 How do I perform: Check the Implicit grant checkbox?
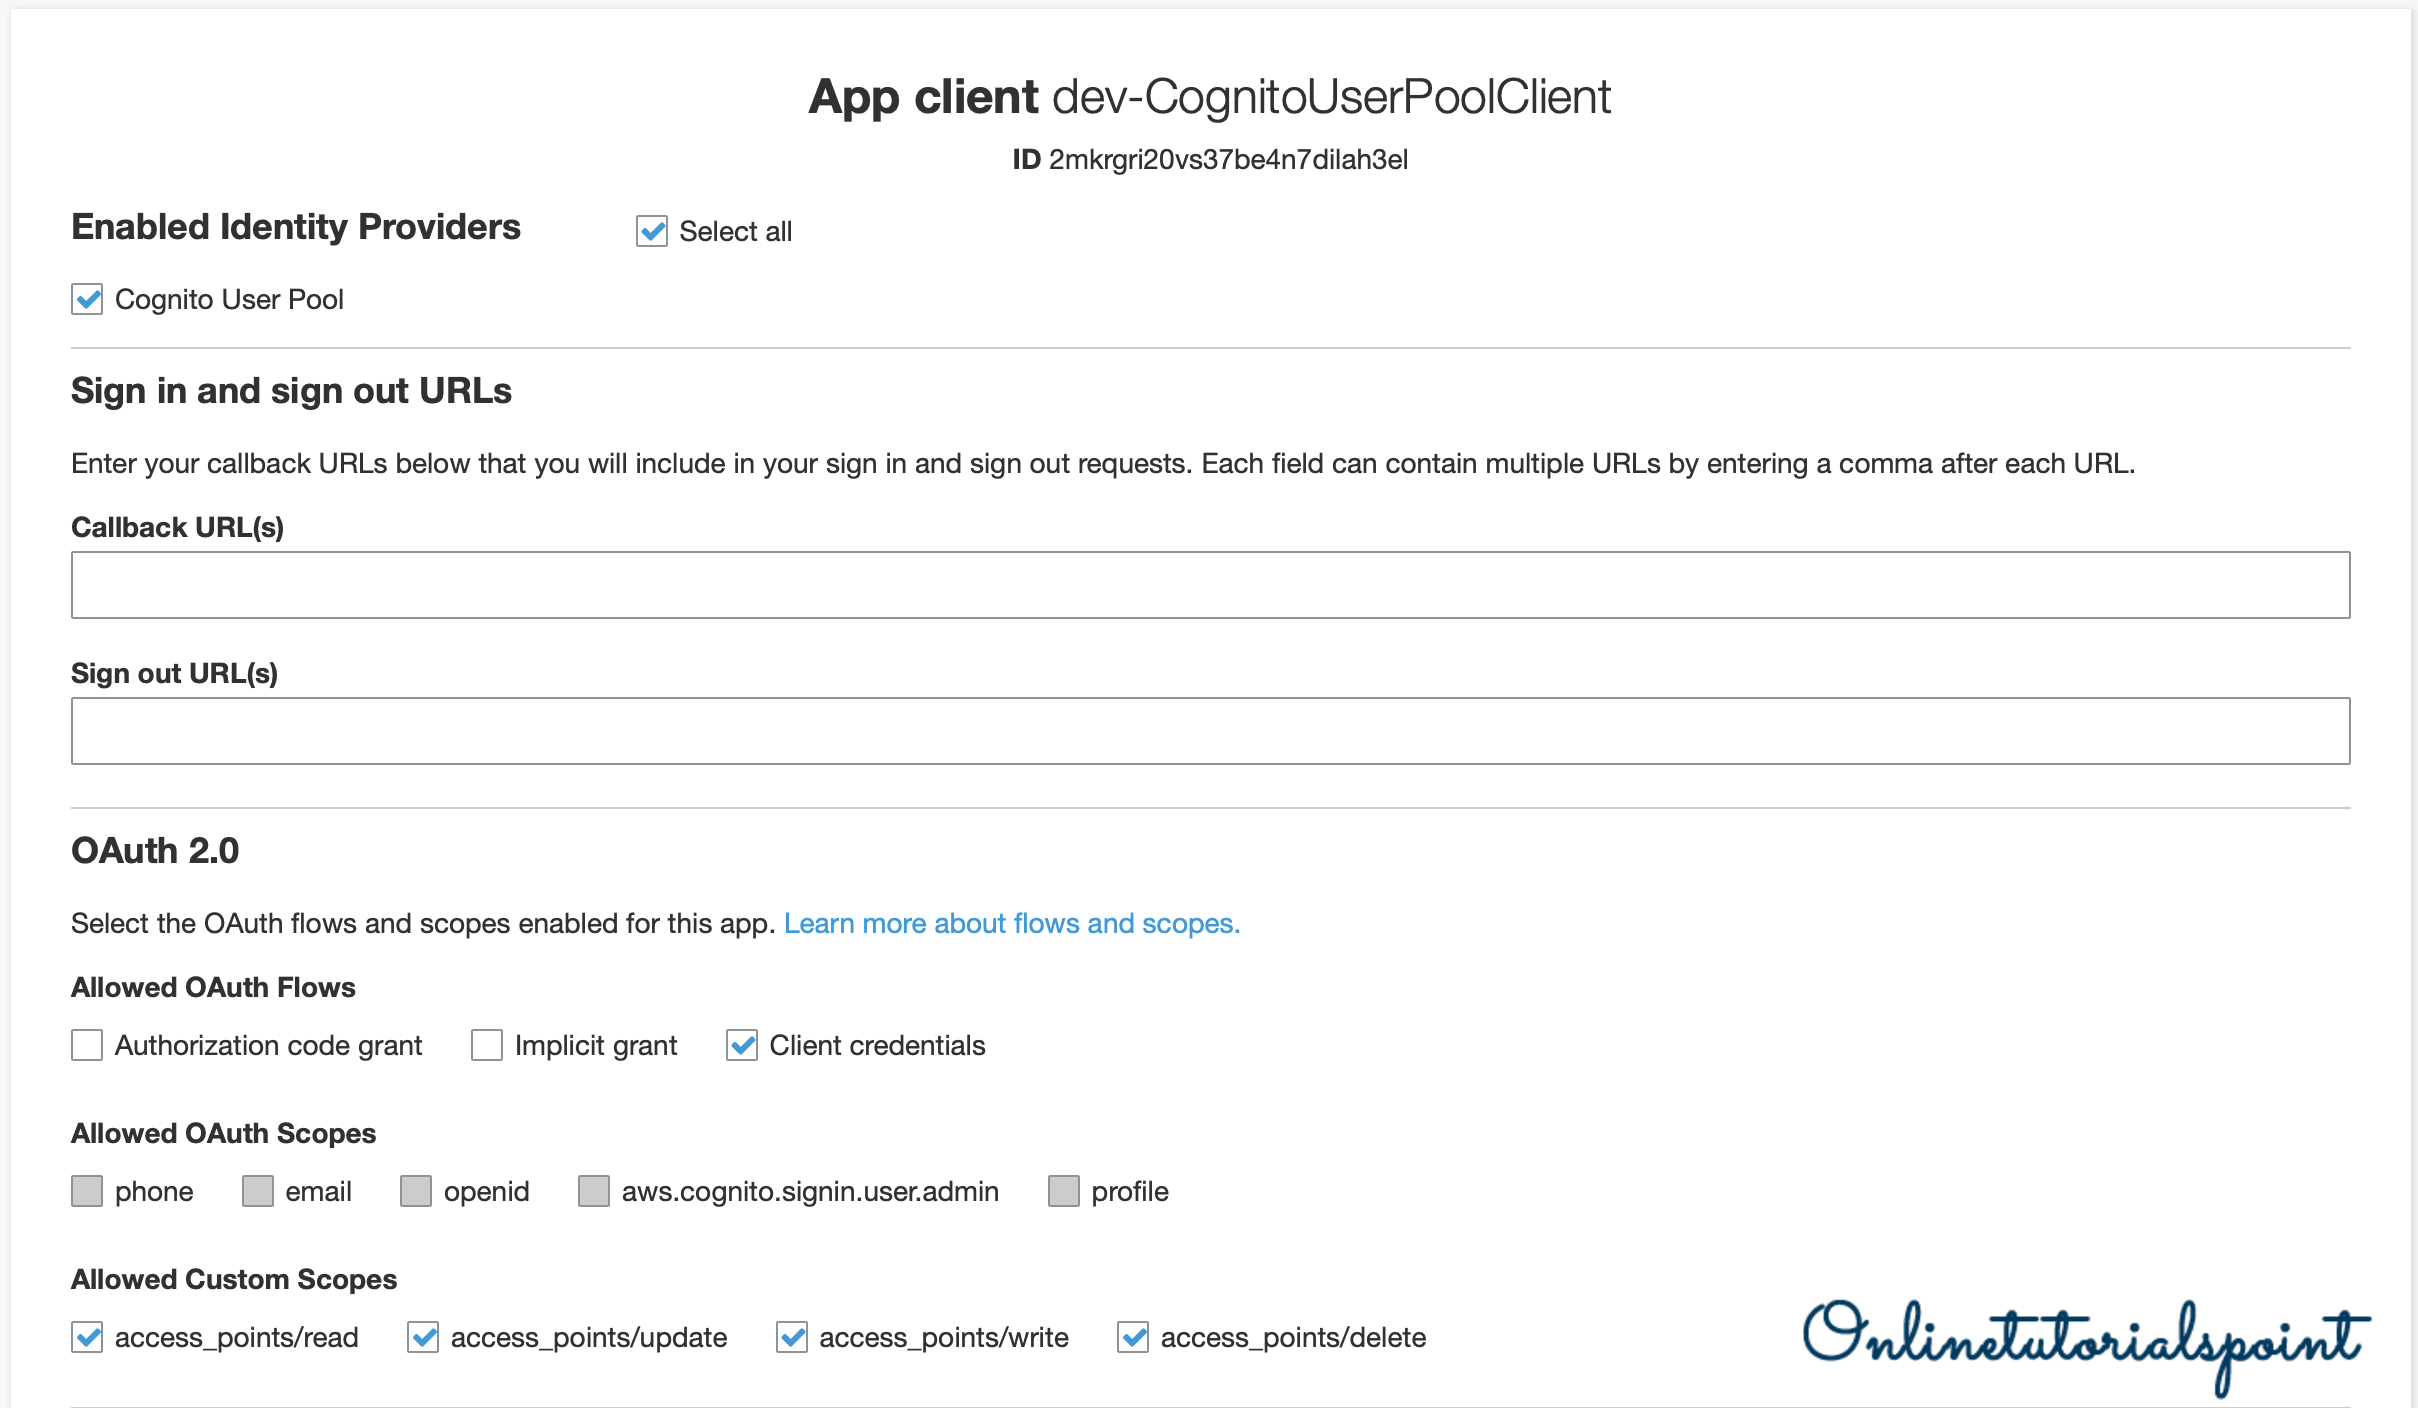click(x=487, y=1045)
